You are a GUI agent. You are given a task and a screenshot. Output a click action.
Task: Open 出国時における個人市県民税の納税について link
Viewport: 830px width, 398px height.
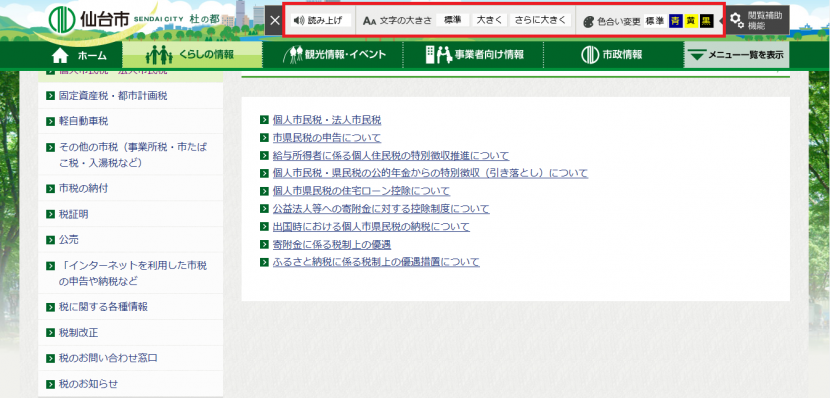pos(371,227)
